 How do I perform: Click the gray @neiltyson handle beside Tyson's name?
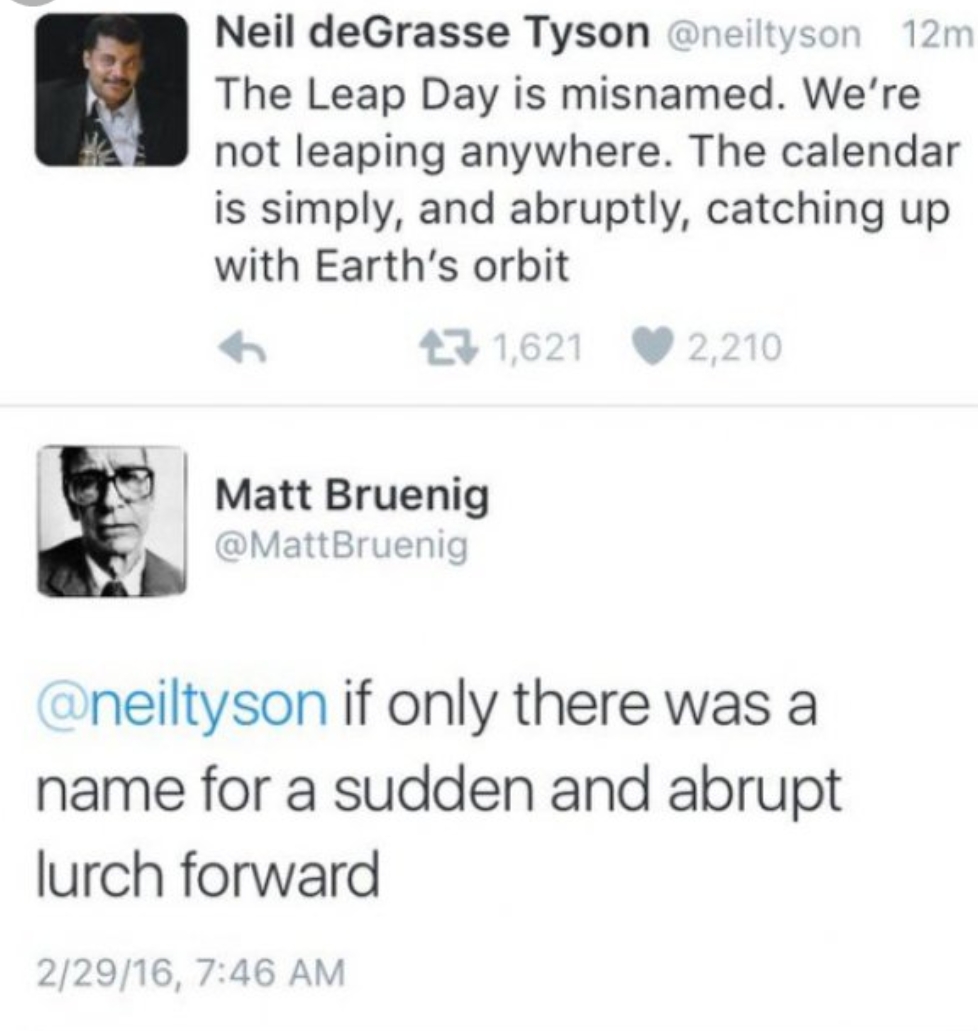click(764, 35)
